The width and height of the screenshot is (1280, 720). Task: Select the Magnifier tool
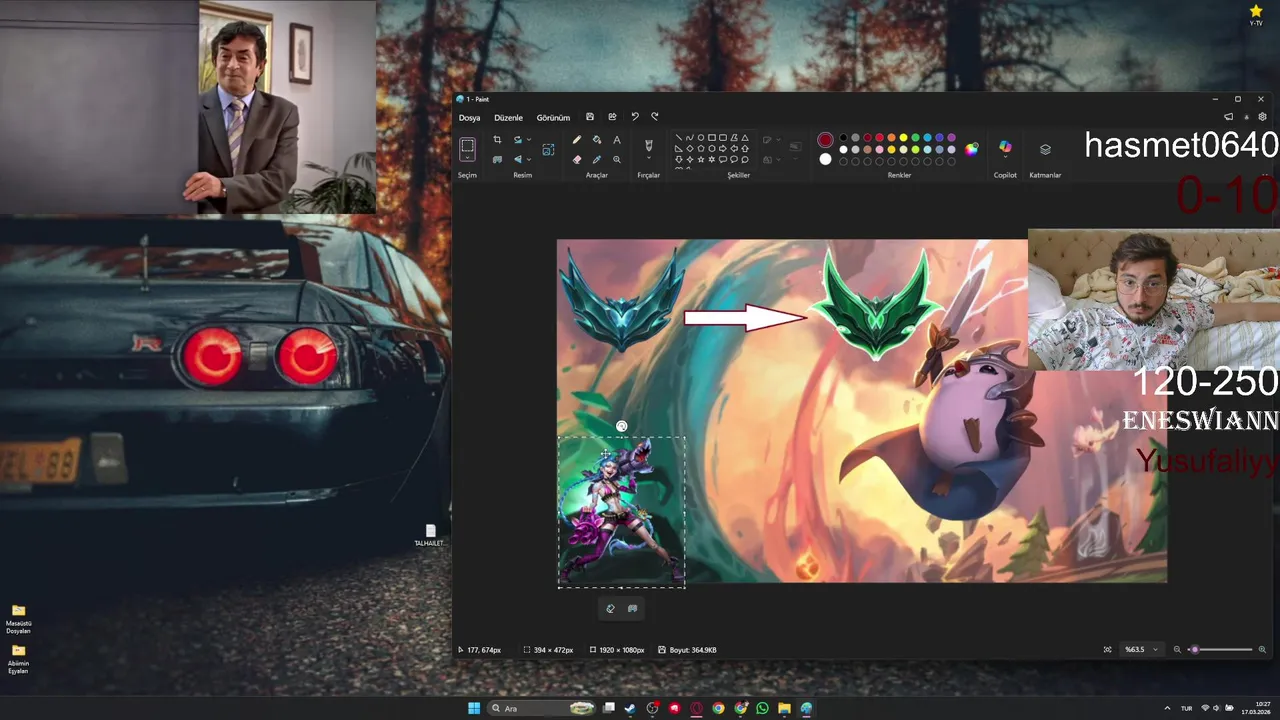point(617,159)
